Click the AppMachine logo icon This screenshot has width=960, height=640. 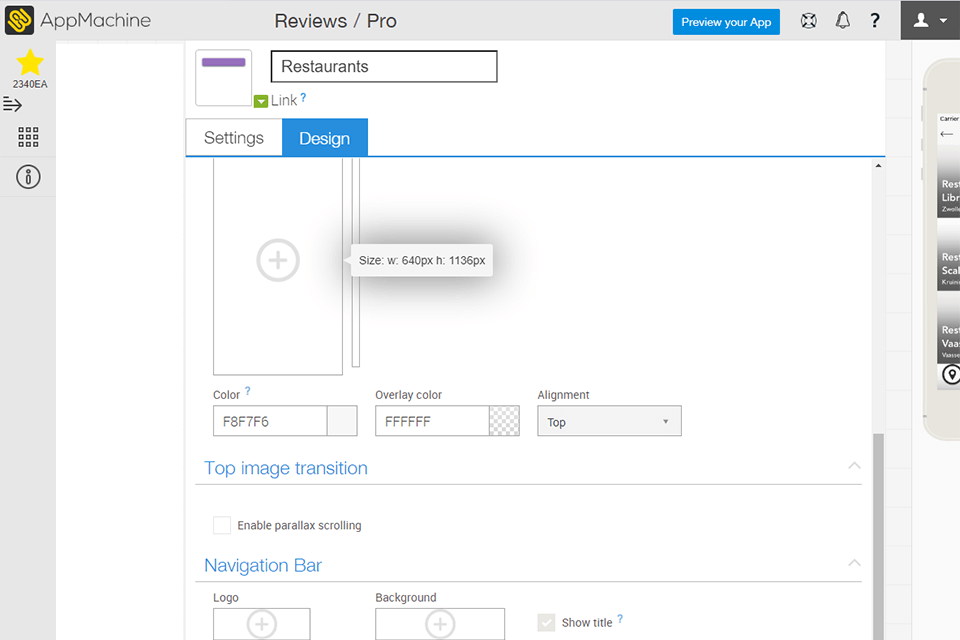19,20
